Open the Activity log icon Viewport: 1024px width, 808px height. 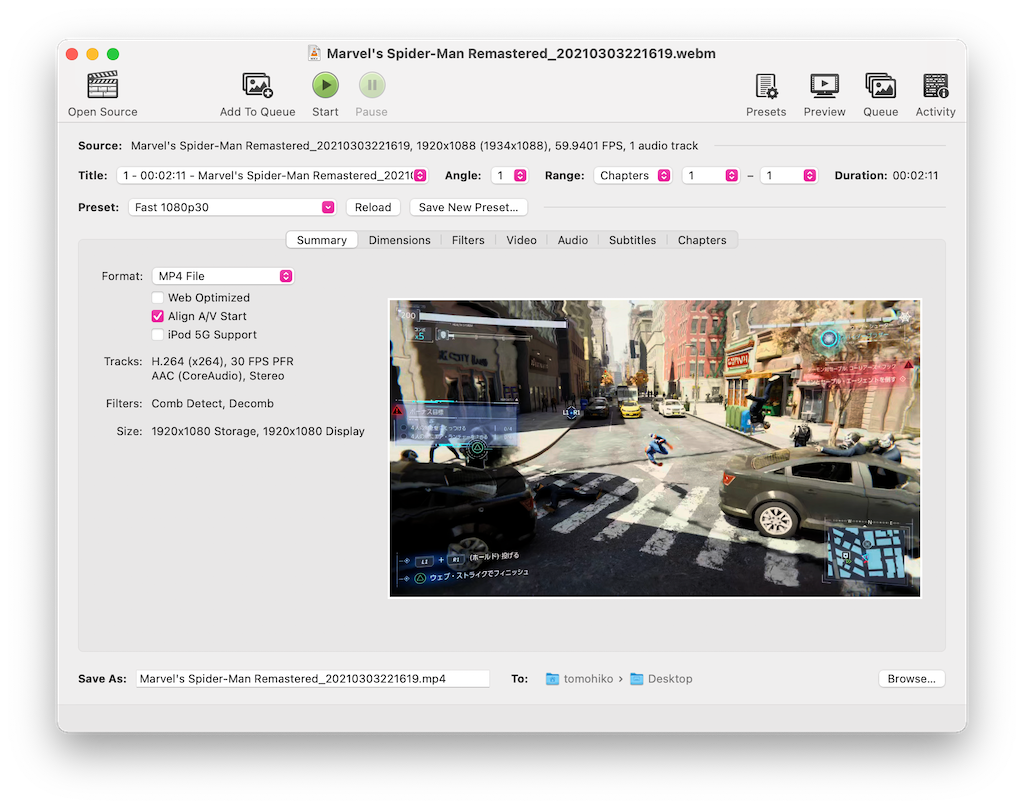click(x=935, y=86)
